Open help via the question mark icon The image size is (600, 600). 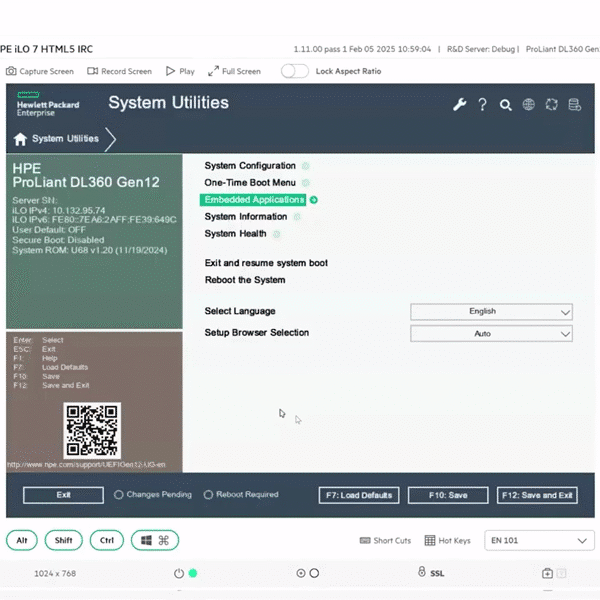[x=482, y=104]
